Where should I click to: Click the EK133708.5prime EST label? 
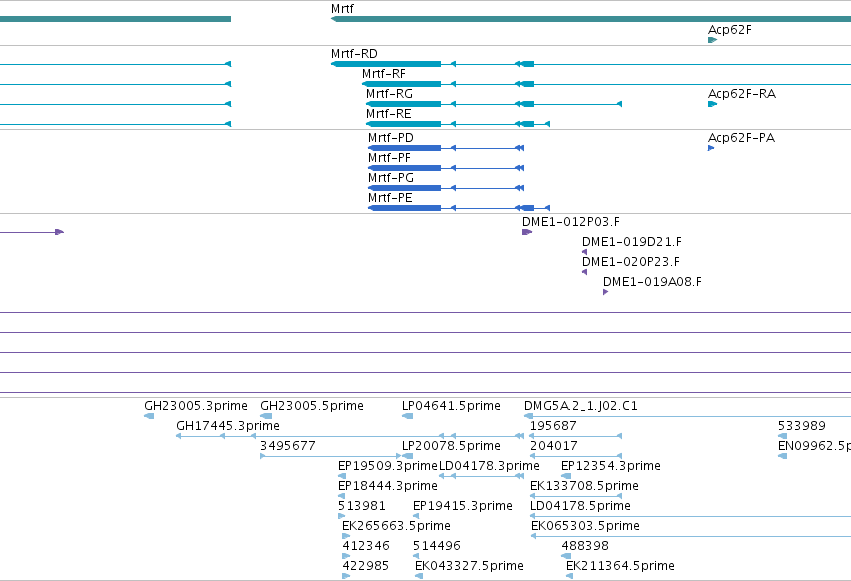[x=584, y=486]
